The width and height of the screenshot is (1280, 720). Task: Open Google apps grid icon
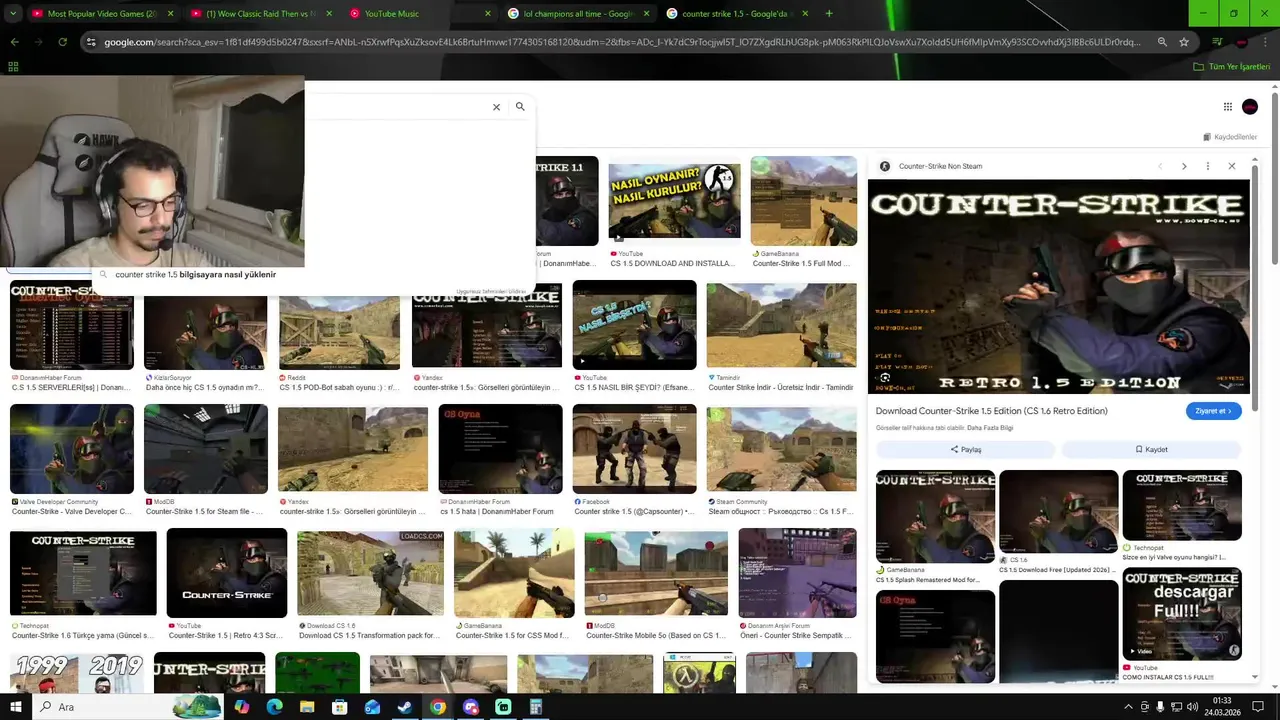1227,107
